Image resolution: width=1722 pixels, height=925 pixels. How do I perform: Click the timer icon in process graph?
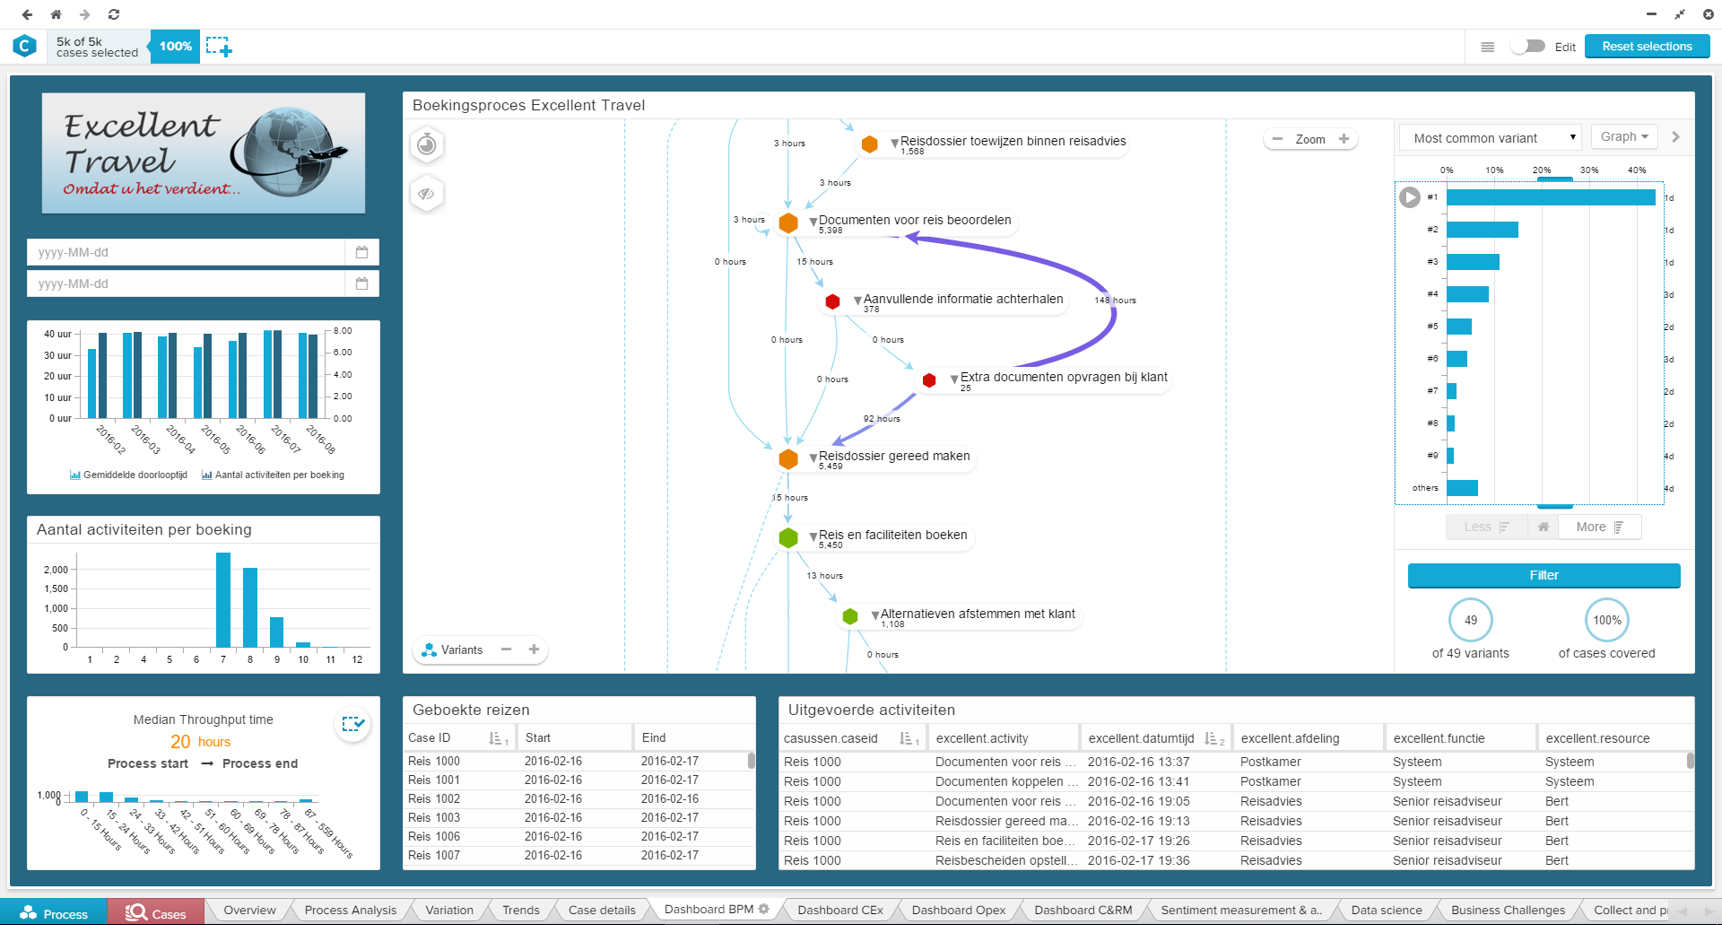[x=427, y=145]
